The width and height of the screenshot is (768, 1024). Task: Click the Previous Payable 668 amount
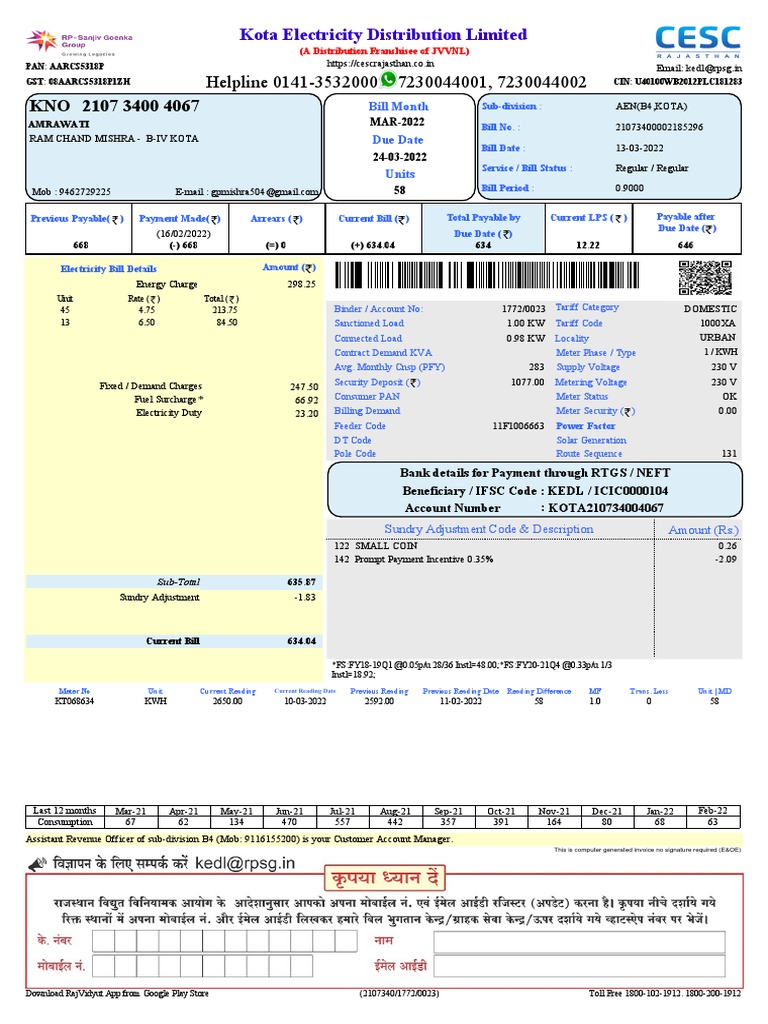(80, 246)
